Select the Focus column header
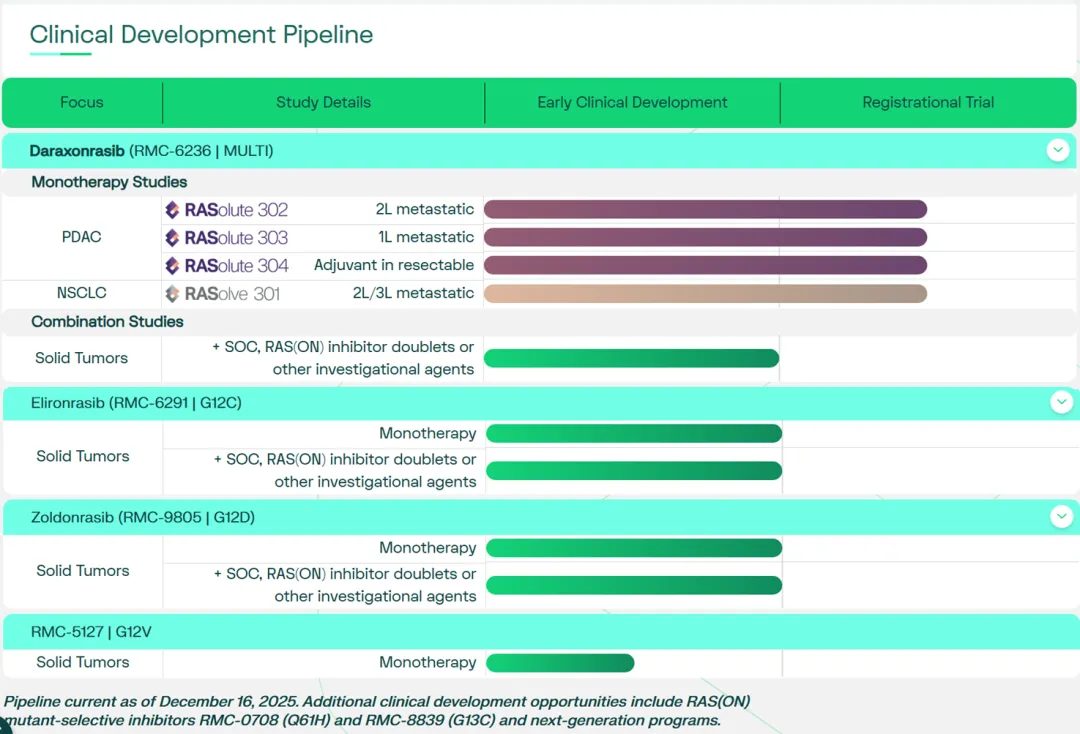This screenshot has height=734, width=1080. (82, 102)
